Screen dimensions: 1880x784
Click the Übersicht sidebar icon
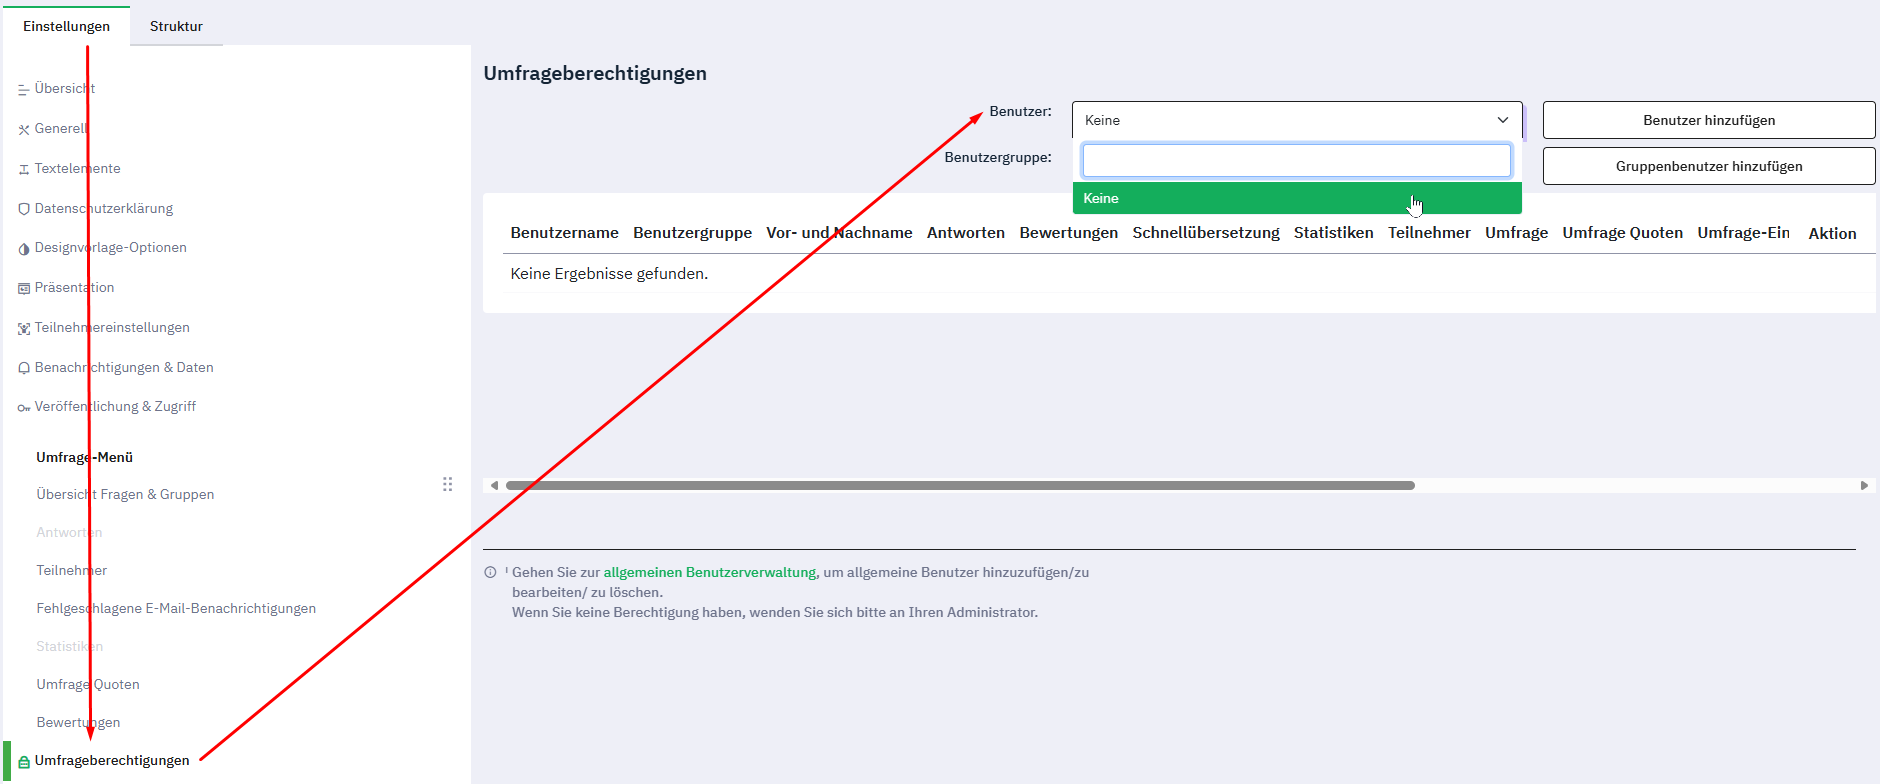tap(23, 90)
